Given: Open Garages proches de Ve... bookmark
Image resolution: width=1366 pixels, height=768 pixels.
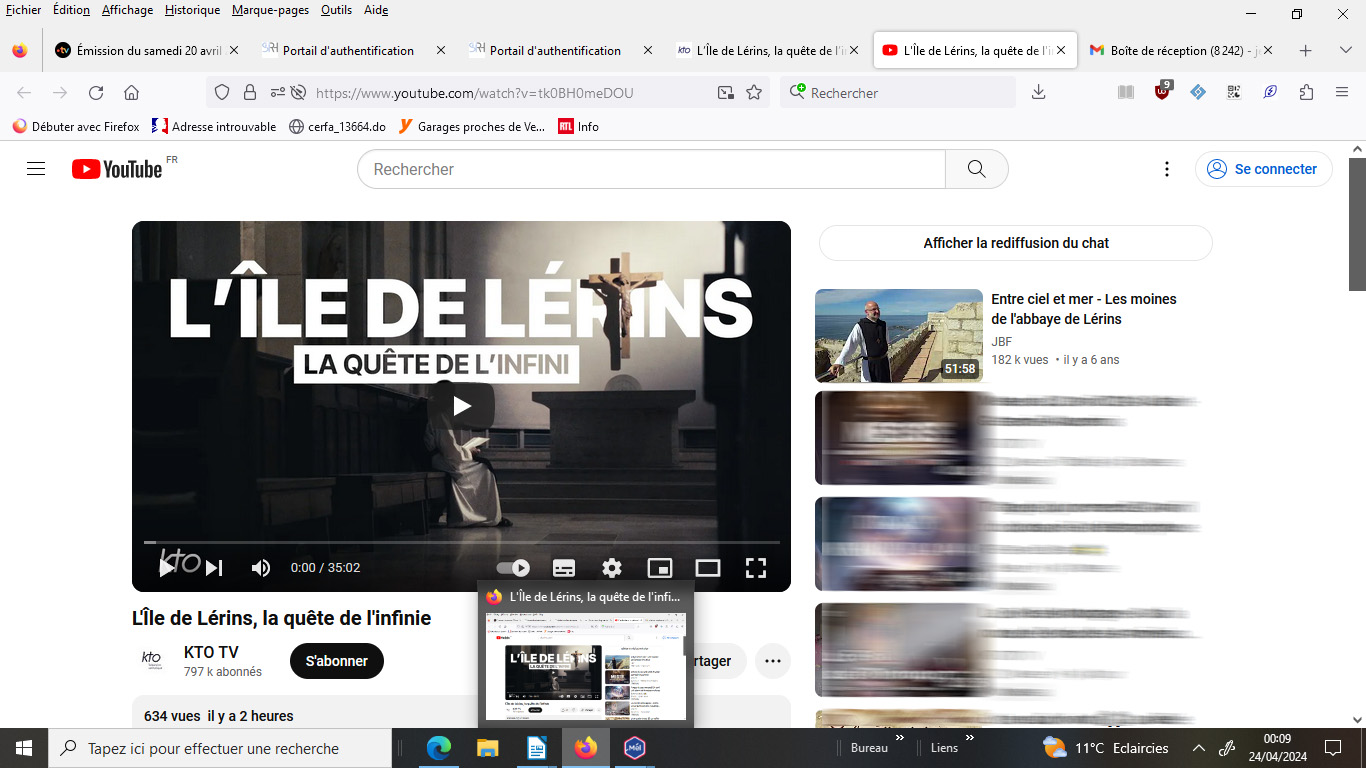Looking at the screenshot, I should coord(472,127).
